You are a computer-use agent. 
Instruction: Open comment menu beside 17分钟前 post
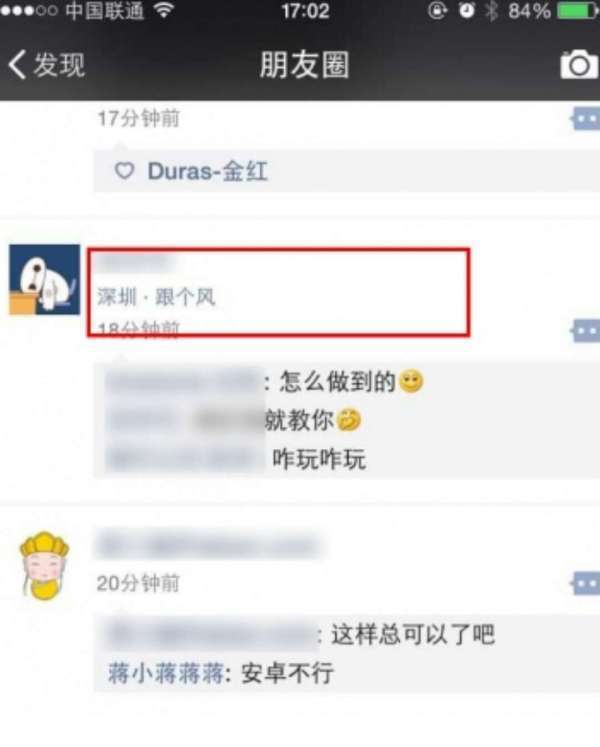pyautogui.click(x=585, y=119)
